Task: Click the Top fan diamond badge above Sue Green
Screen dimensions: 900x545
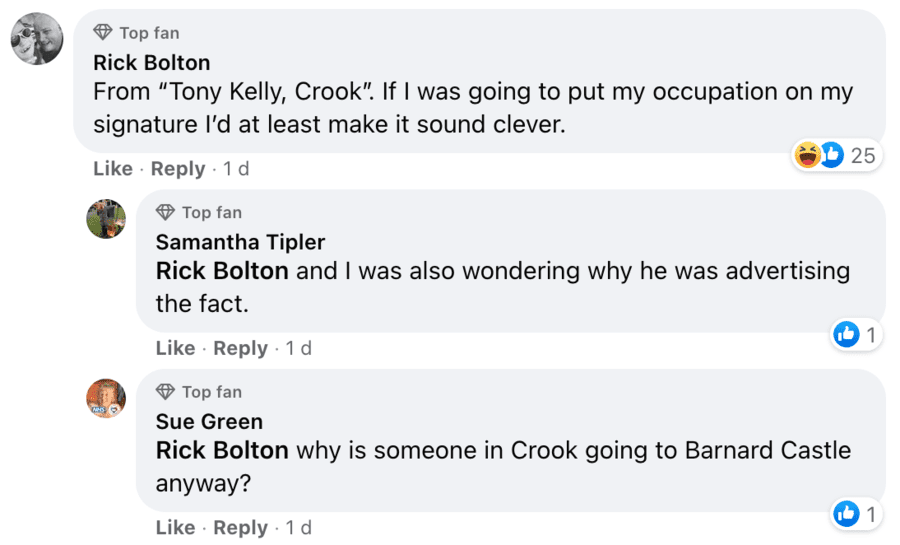Action: click(x=165, y=392)
